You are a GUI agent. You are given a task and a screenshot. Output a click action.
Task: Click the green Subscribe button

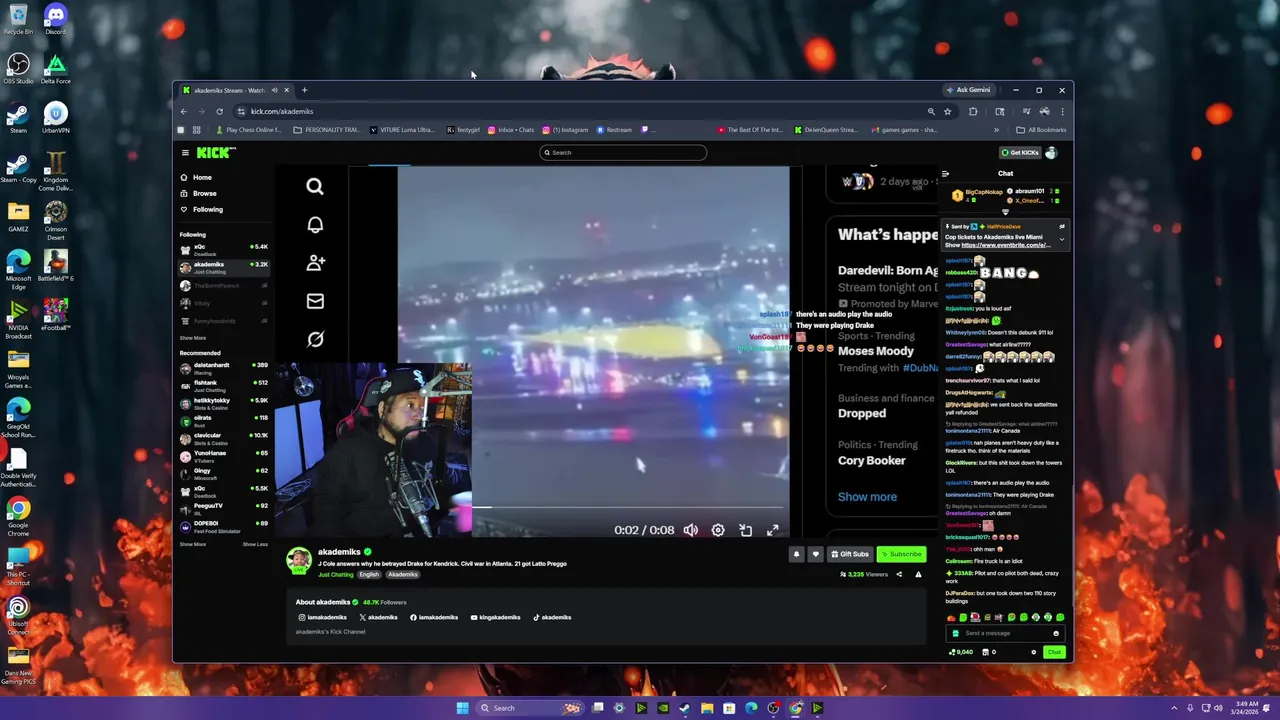tap(901, 554)
